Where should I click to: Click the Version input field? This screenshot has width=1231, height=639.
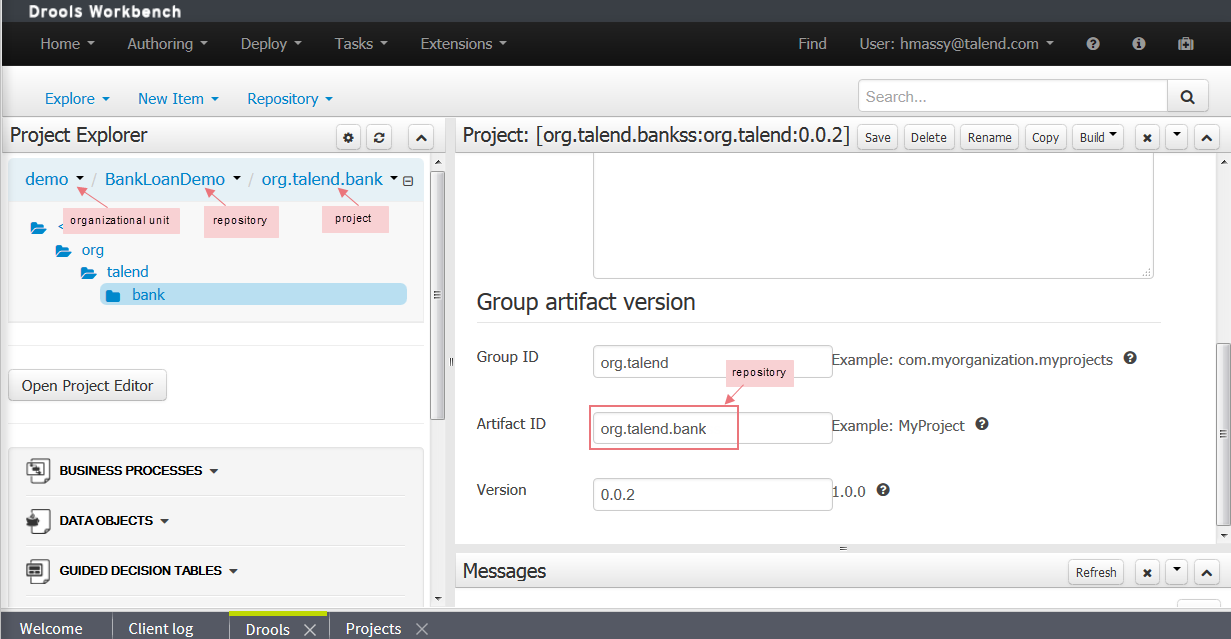(712, 494)
